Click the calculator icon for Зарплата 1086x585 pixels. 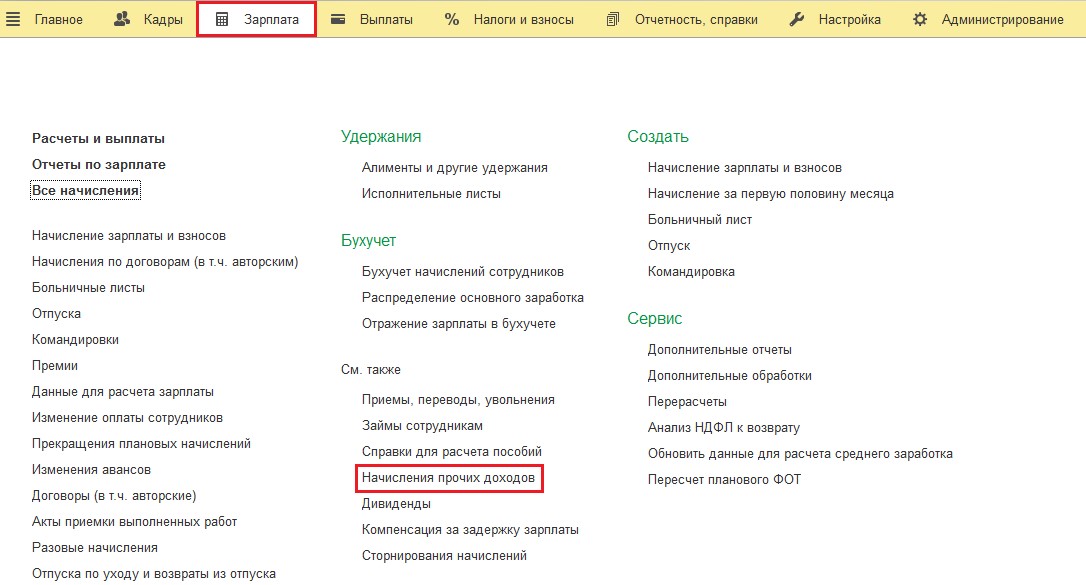(x=222, y=20)
